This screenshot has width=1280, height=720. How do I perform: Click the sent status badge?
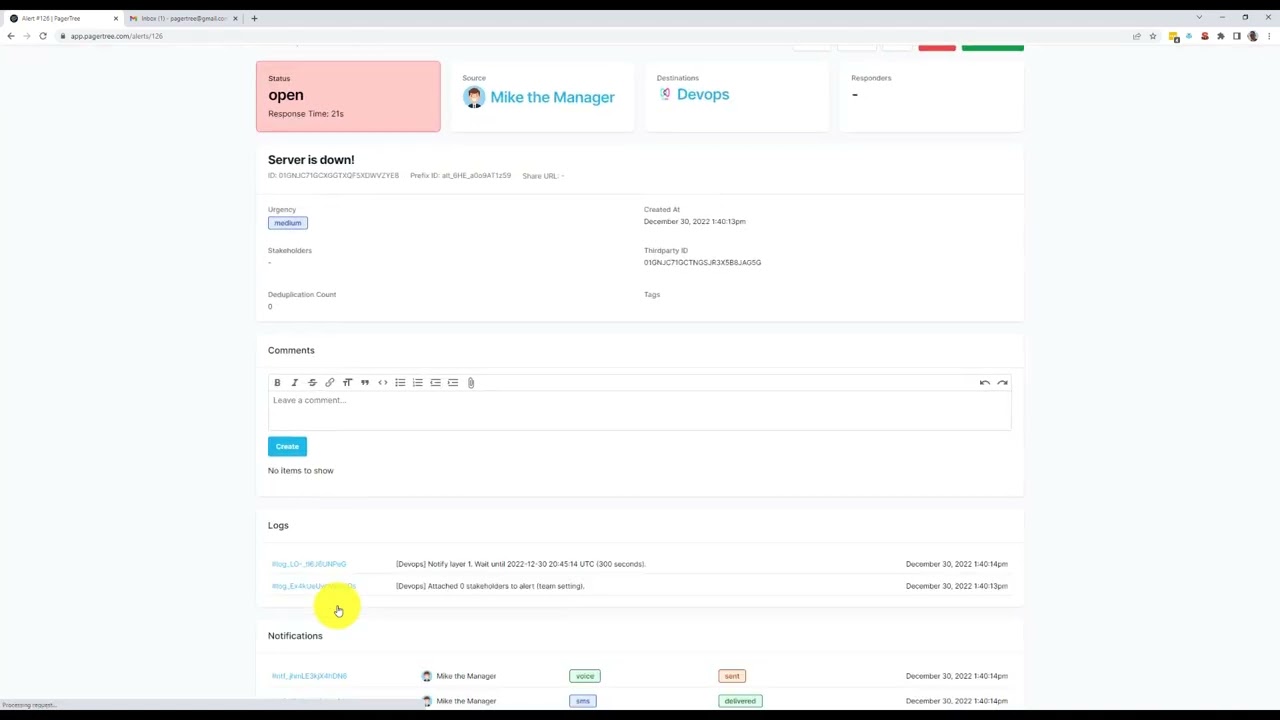tap(732, 676)
